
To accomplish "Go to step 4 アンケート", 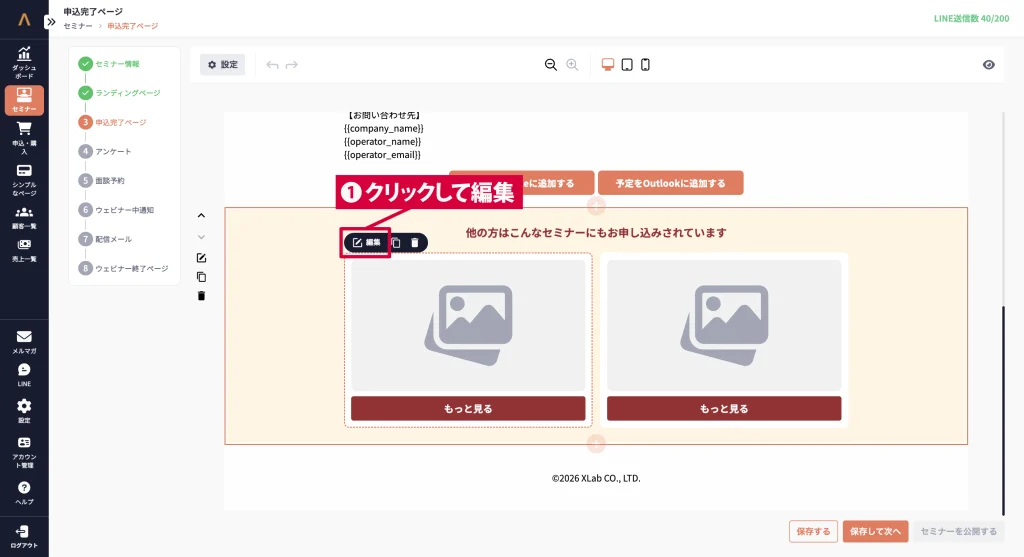I will [x=112, y=151].
